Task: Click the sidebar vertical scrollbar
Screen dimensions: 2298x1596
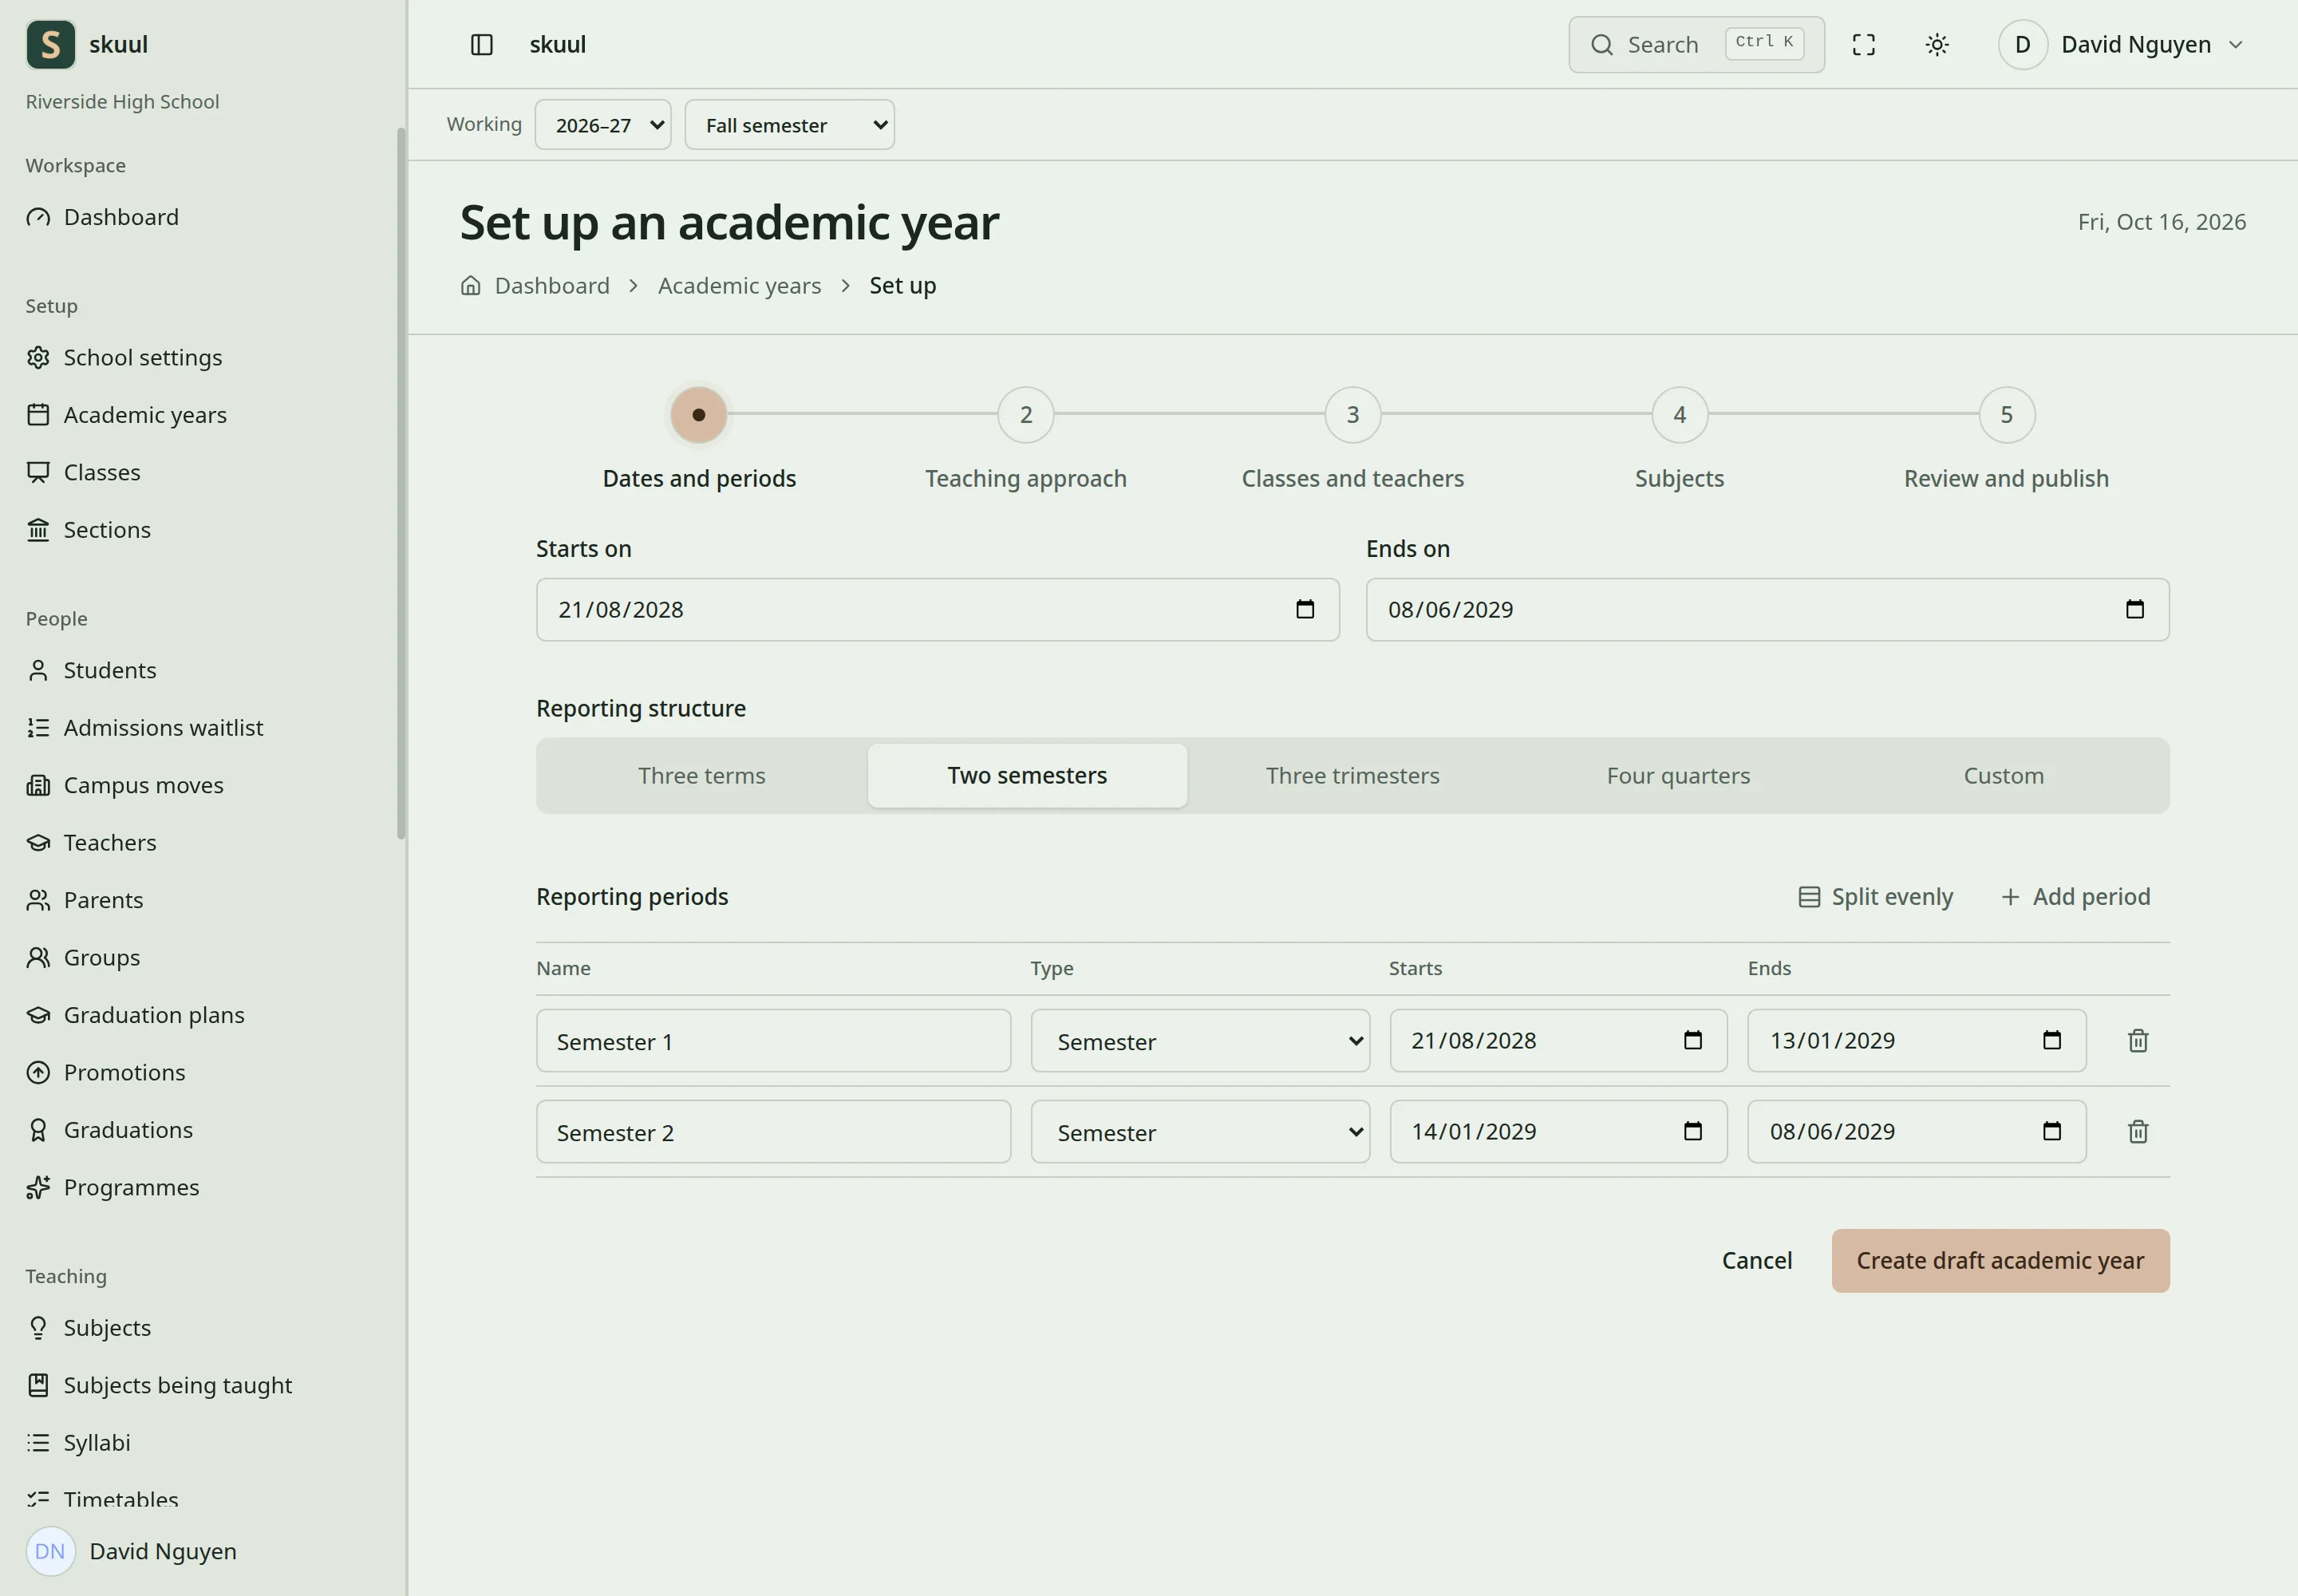Action: tap(401, 484)
